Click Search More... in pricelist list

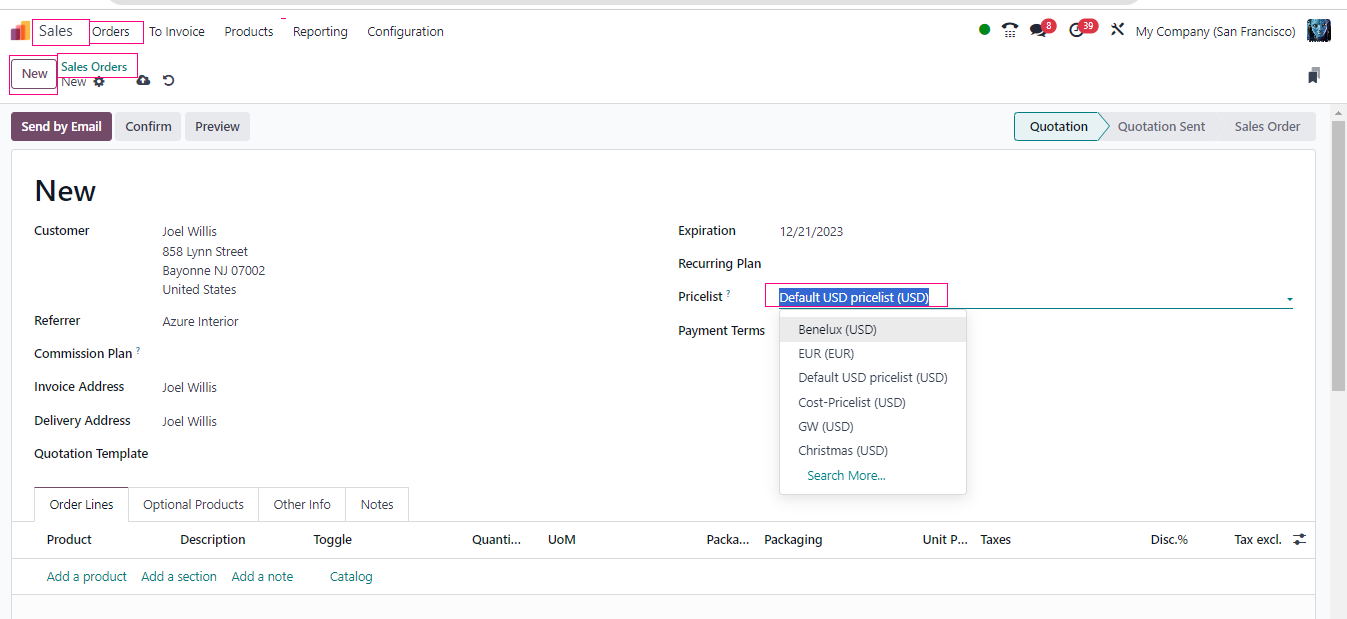[x=846, y=476]
